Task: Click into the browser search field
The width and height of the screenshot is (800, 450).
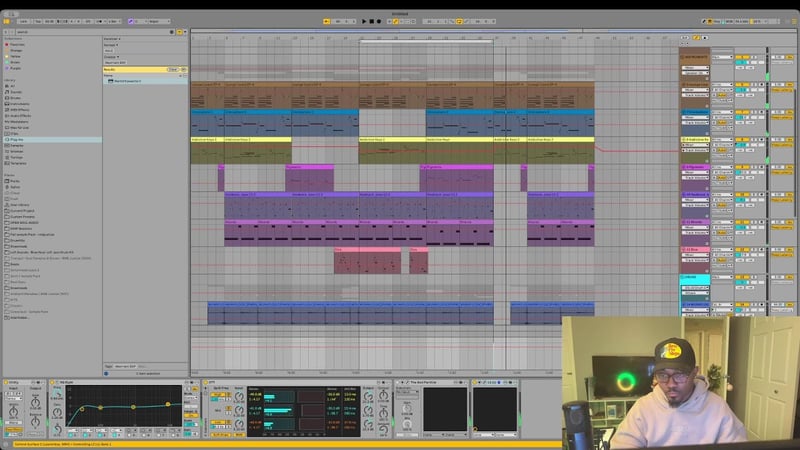Action: click(92, 32)
